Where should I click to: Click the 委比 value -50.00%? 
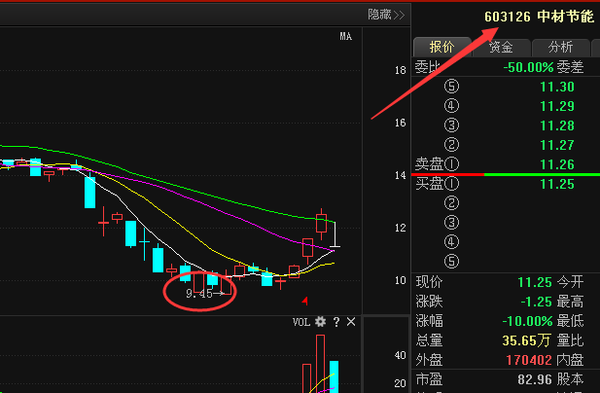pyautogui.click(x=528, y=67)
